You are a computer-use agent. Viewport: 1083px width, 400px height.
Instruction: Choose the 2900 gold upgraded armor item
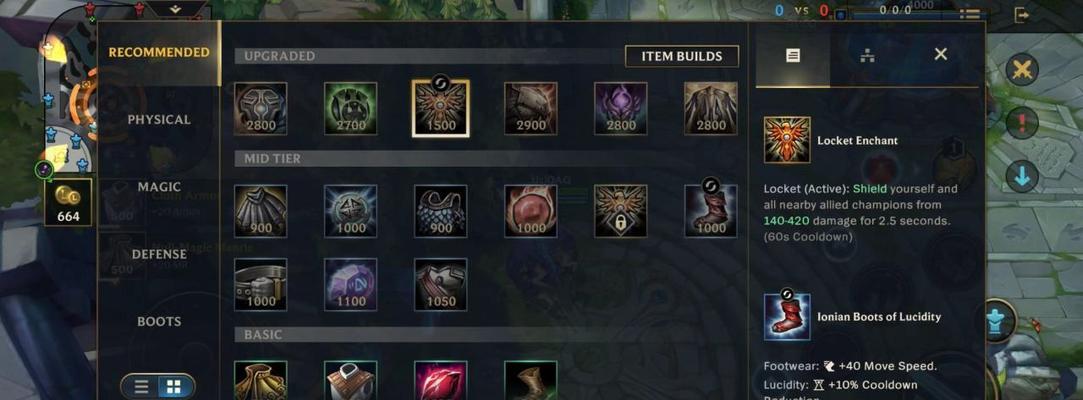[530, 108]
